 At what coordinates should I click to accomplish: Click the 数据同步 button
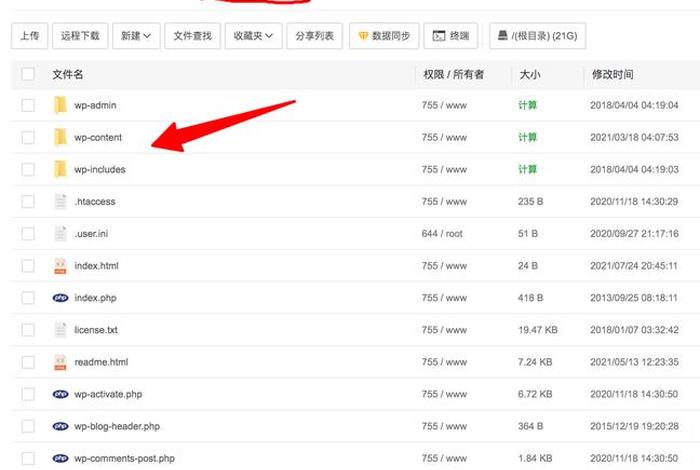[x=384, y=36]
